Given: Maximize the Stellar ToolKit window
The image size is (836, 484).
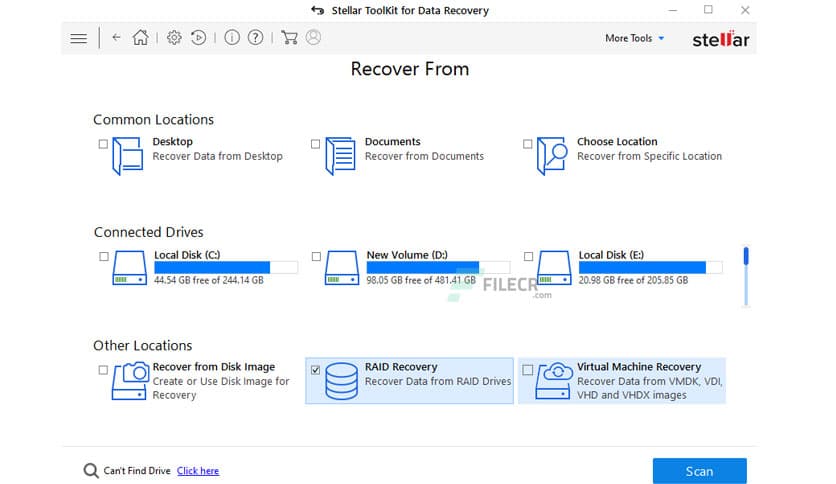Looking at the screenshot, I should 708,10.
